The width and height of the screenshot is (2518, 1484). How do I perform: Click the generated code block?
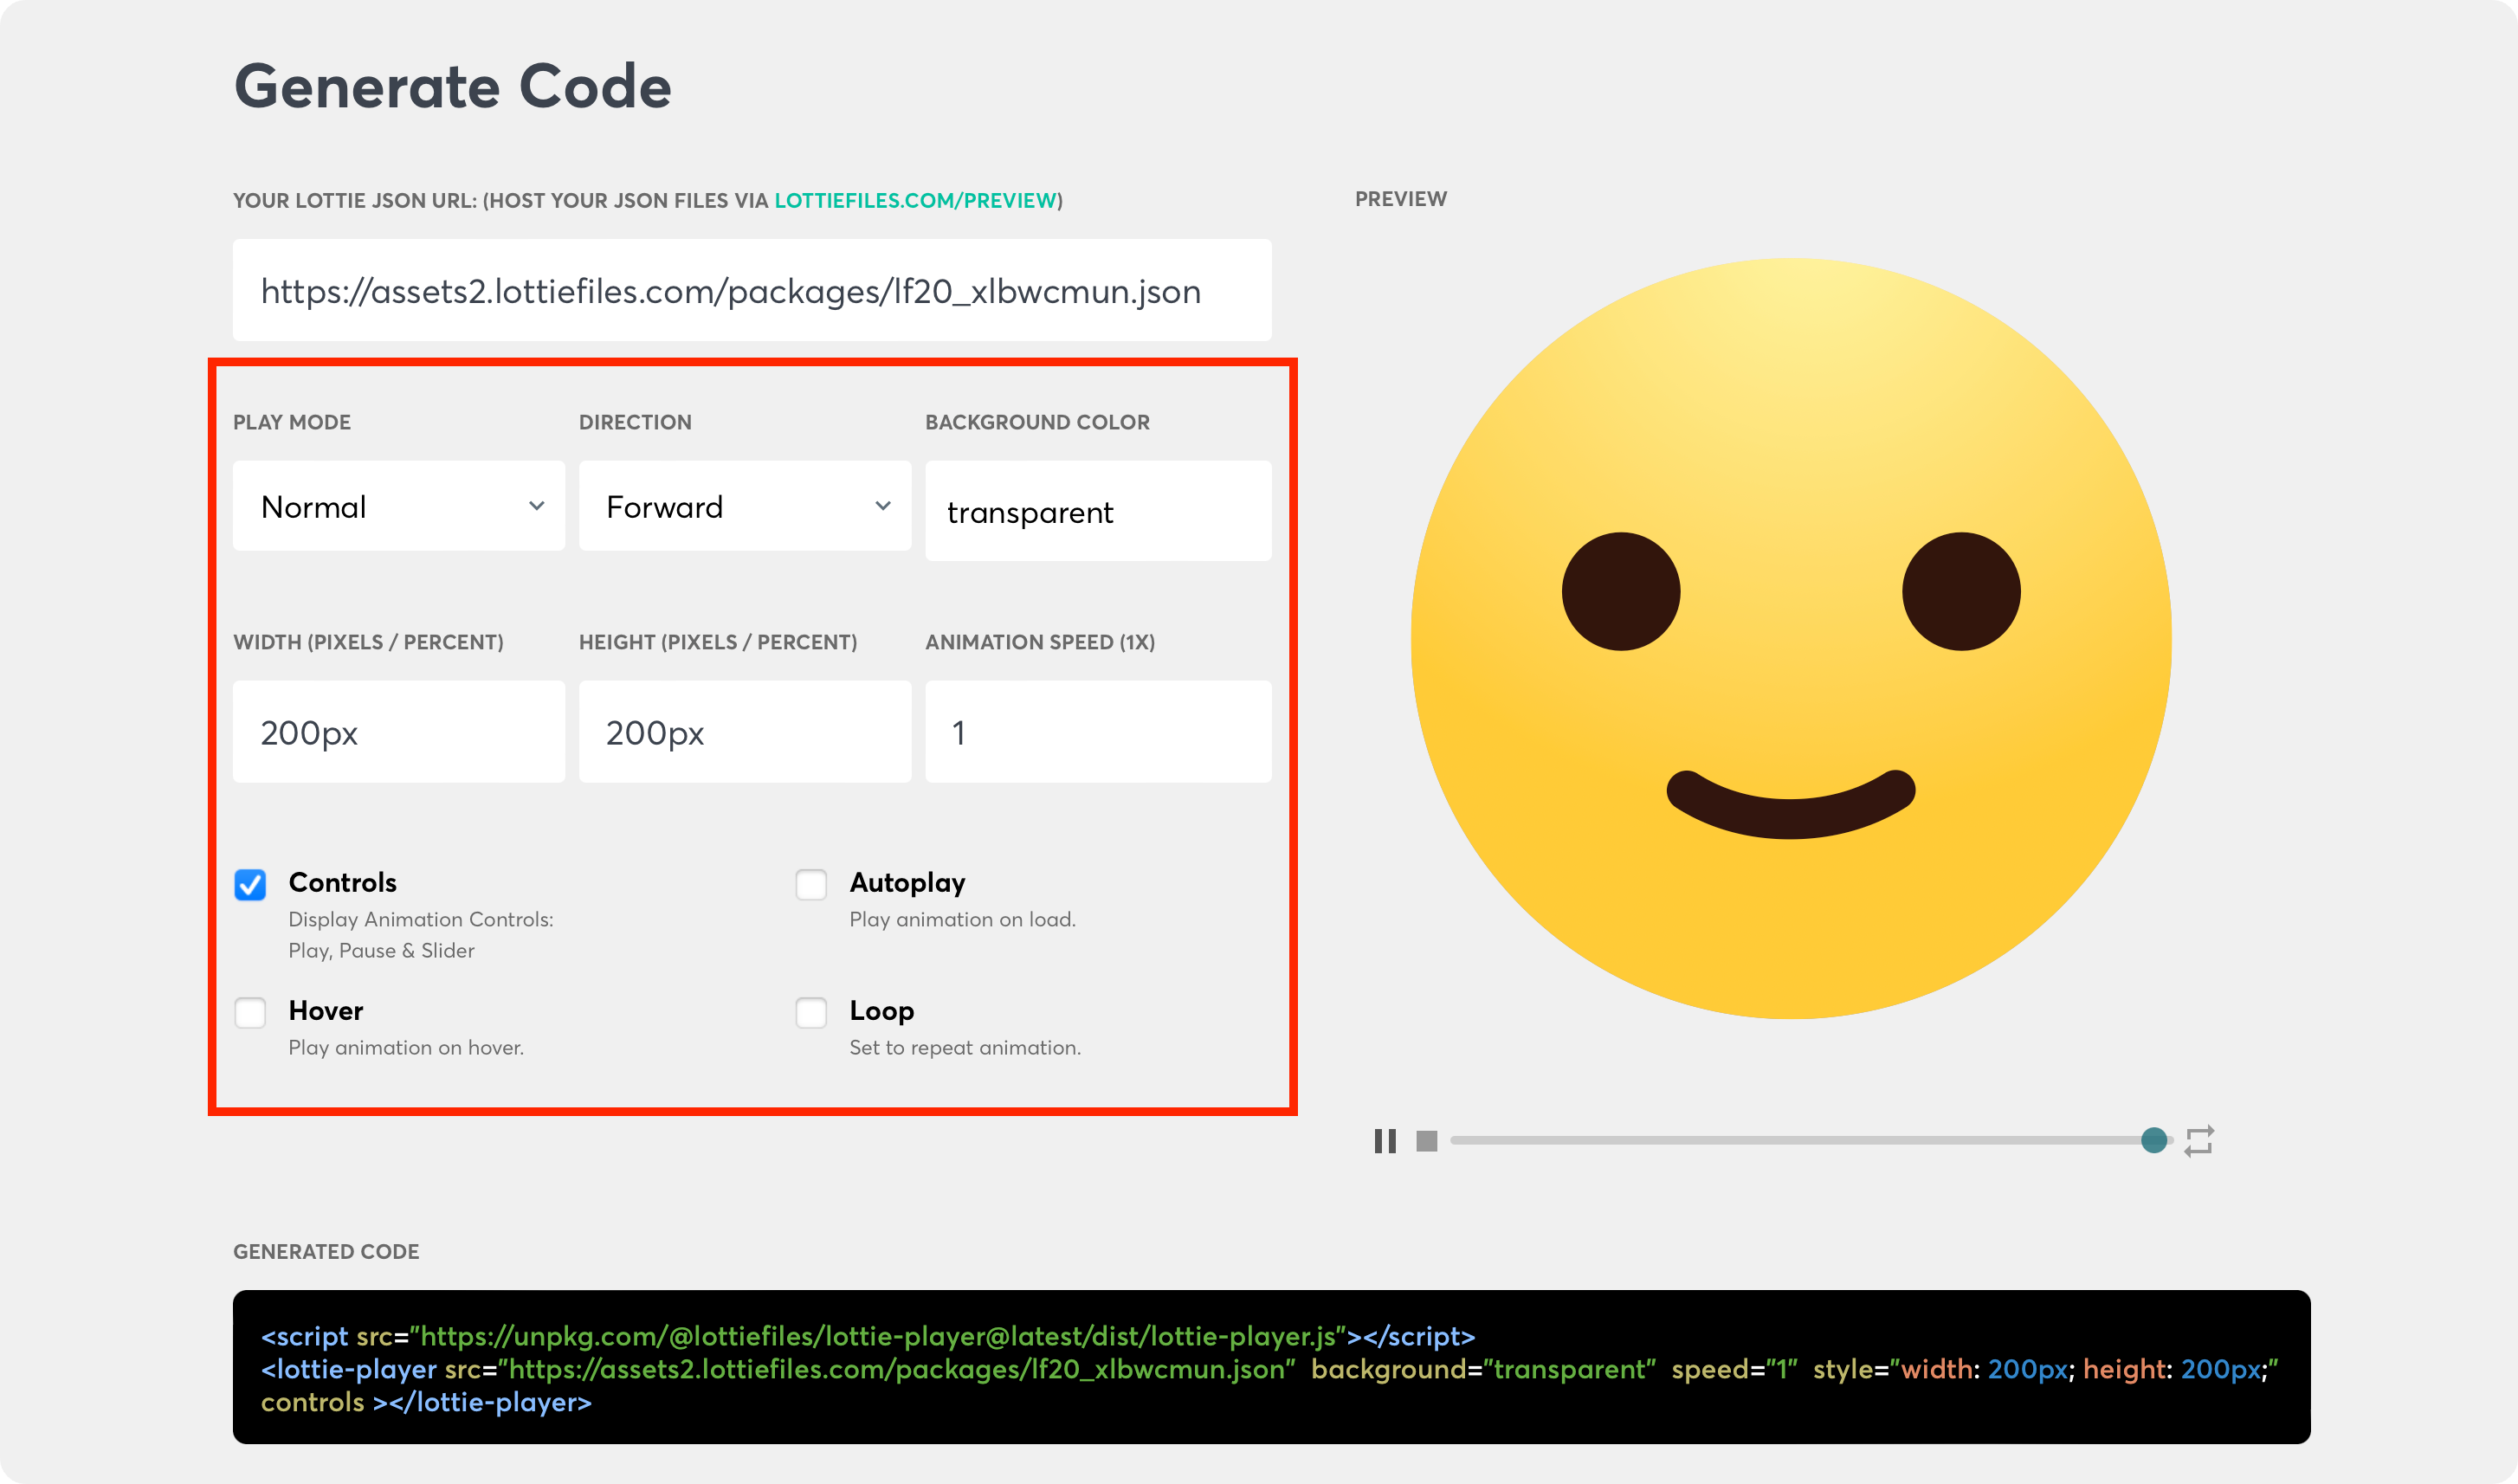[x=1270, y=1367]
